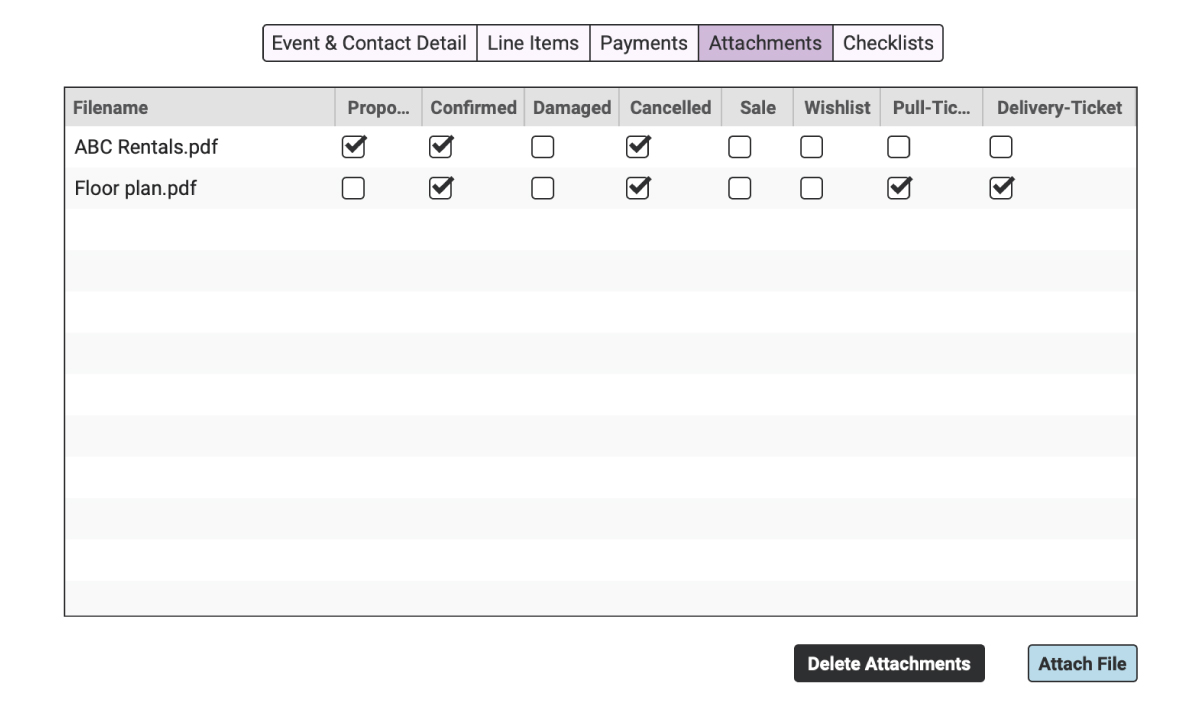Image resolution: width=1200 pixels, height=702 pixels.
Task: Uncheck Confirmed for Floor plan.pdf
Action: (x=440, y=188)
